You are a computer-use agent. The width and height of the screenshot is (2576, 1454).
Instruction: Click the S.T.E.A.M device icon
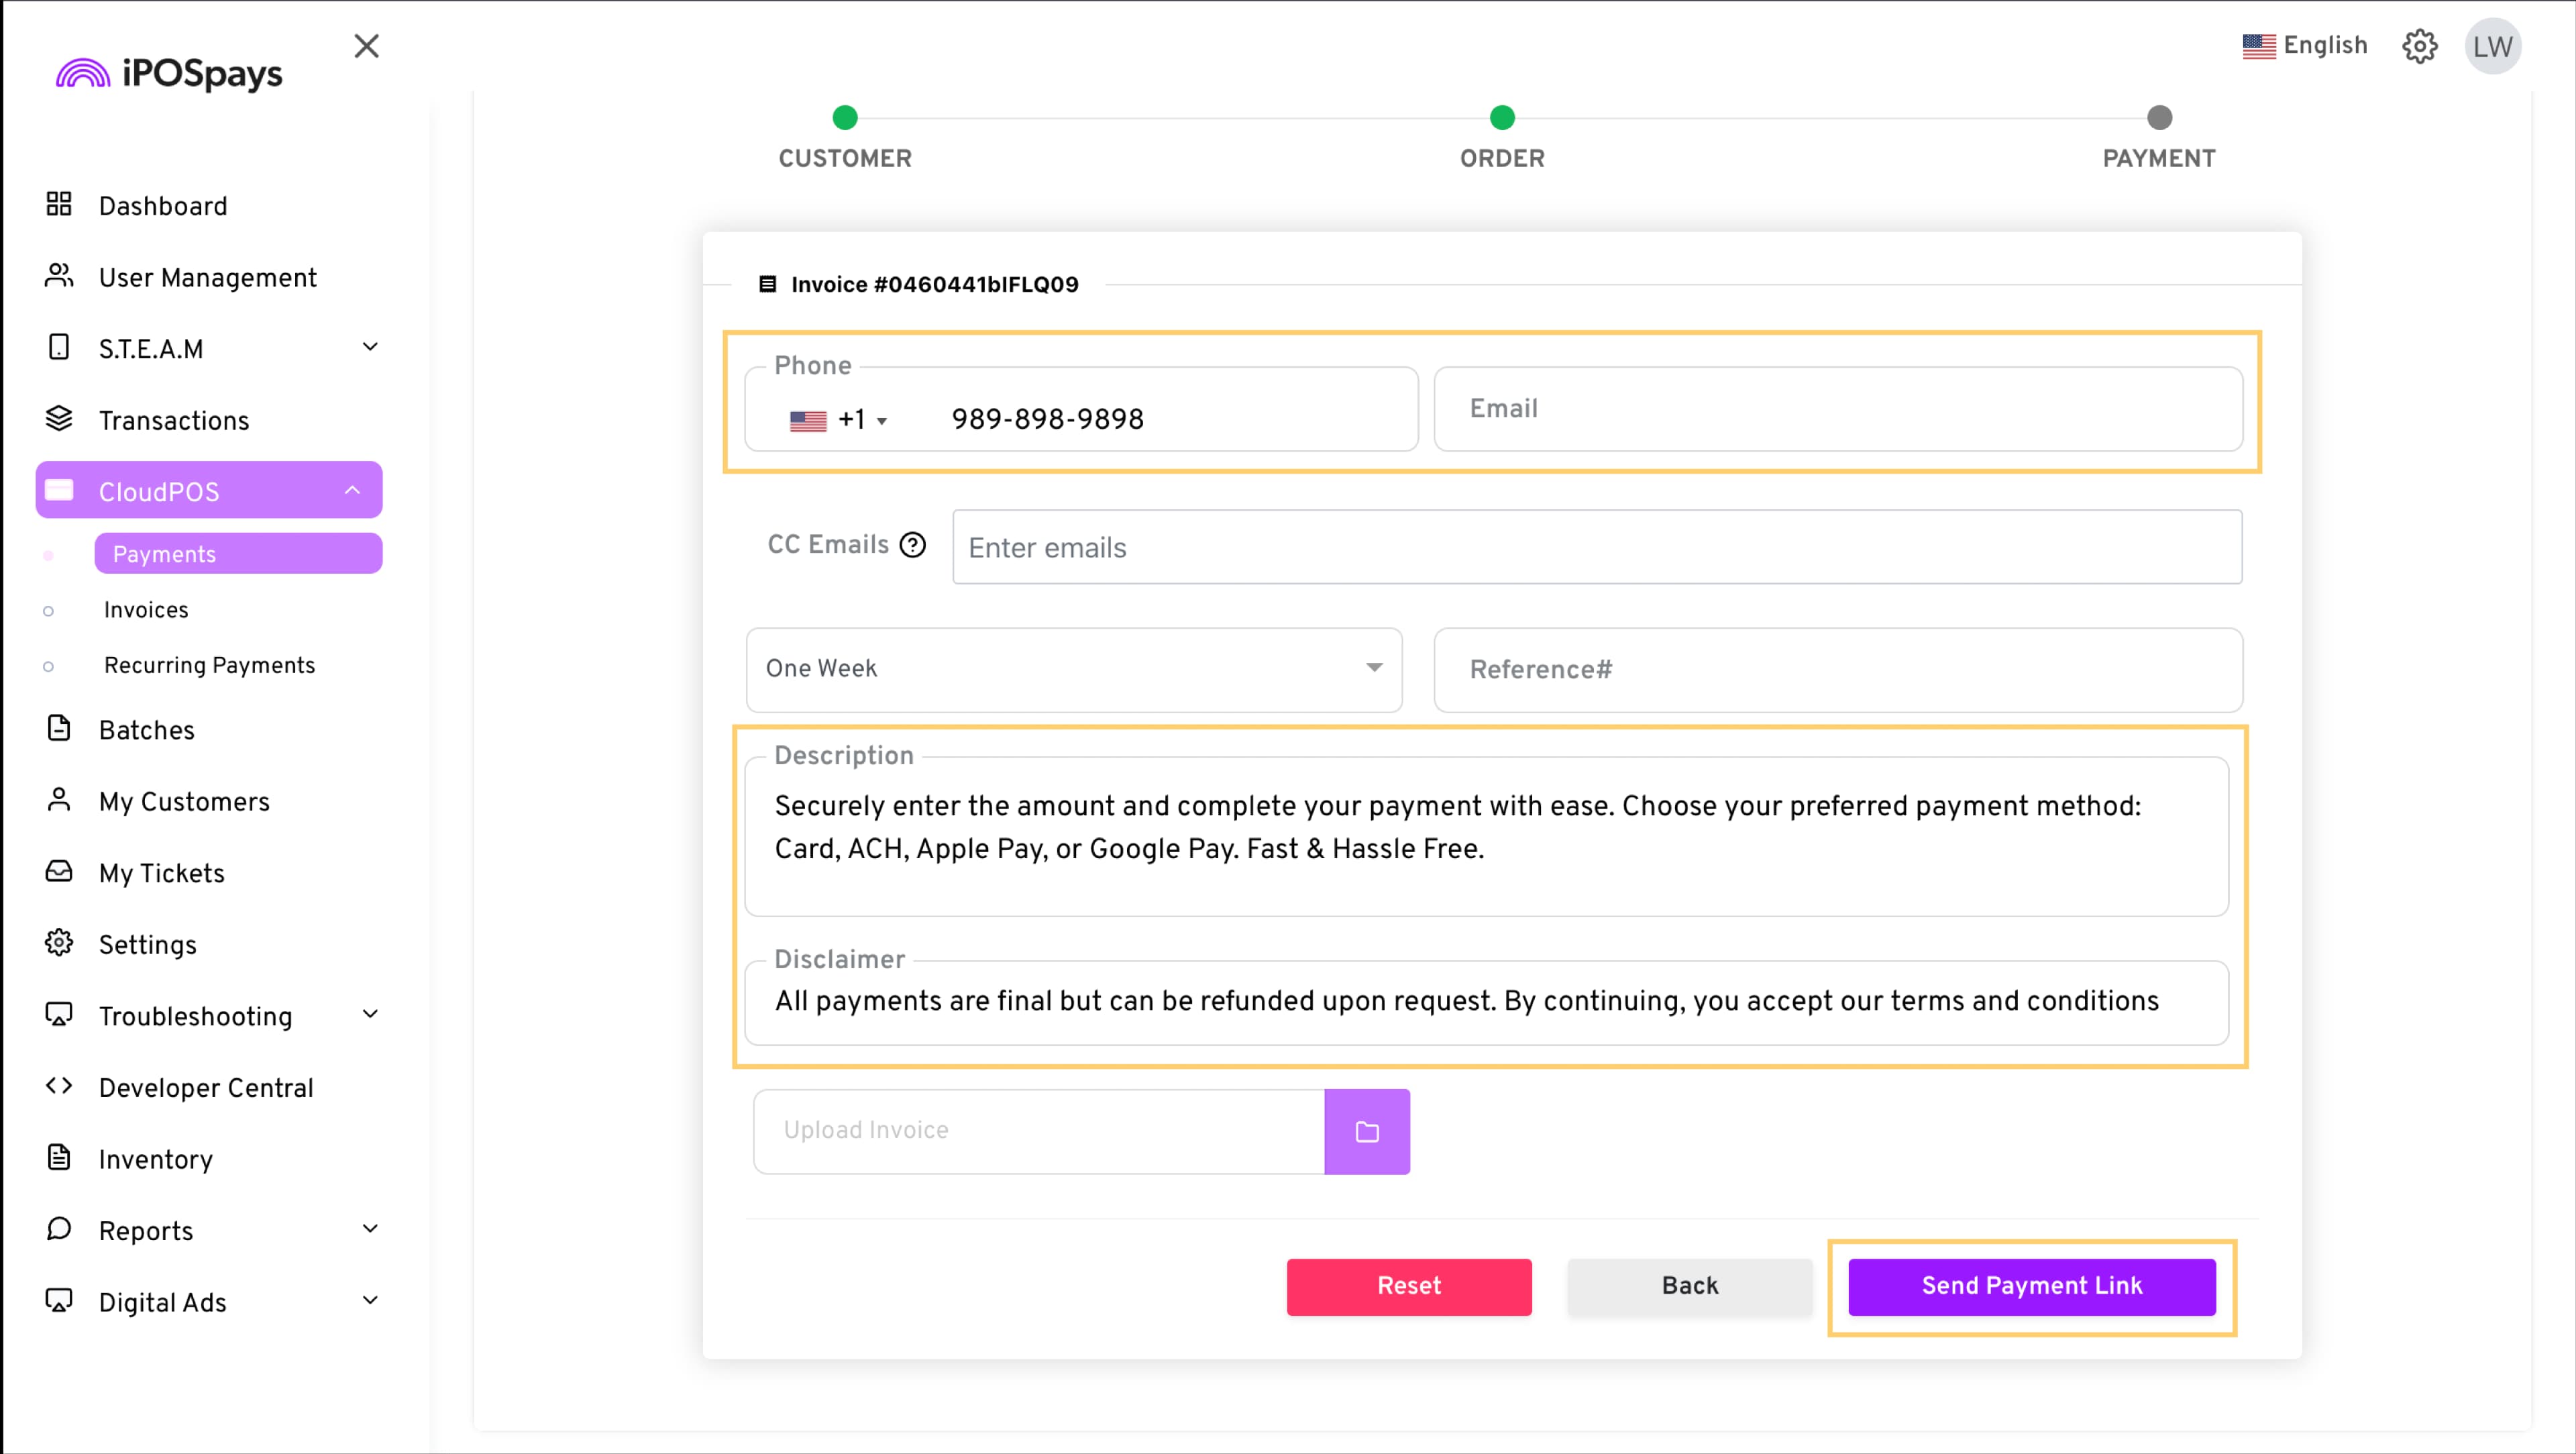pos(59,348)
